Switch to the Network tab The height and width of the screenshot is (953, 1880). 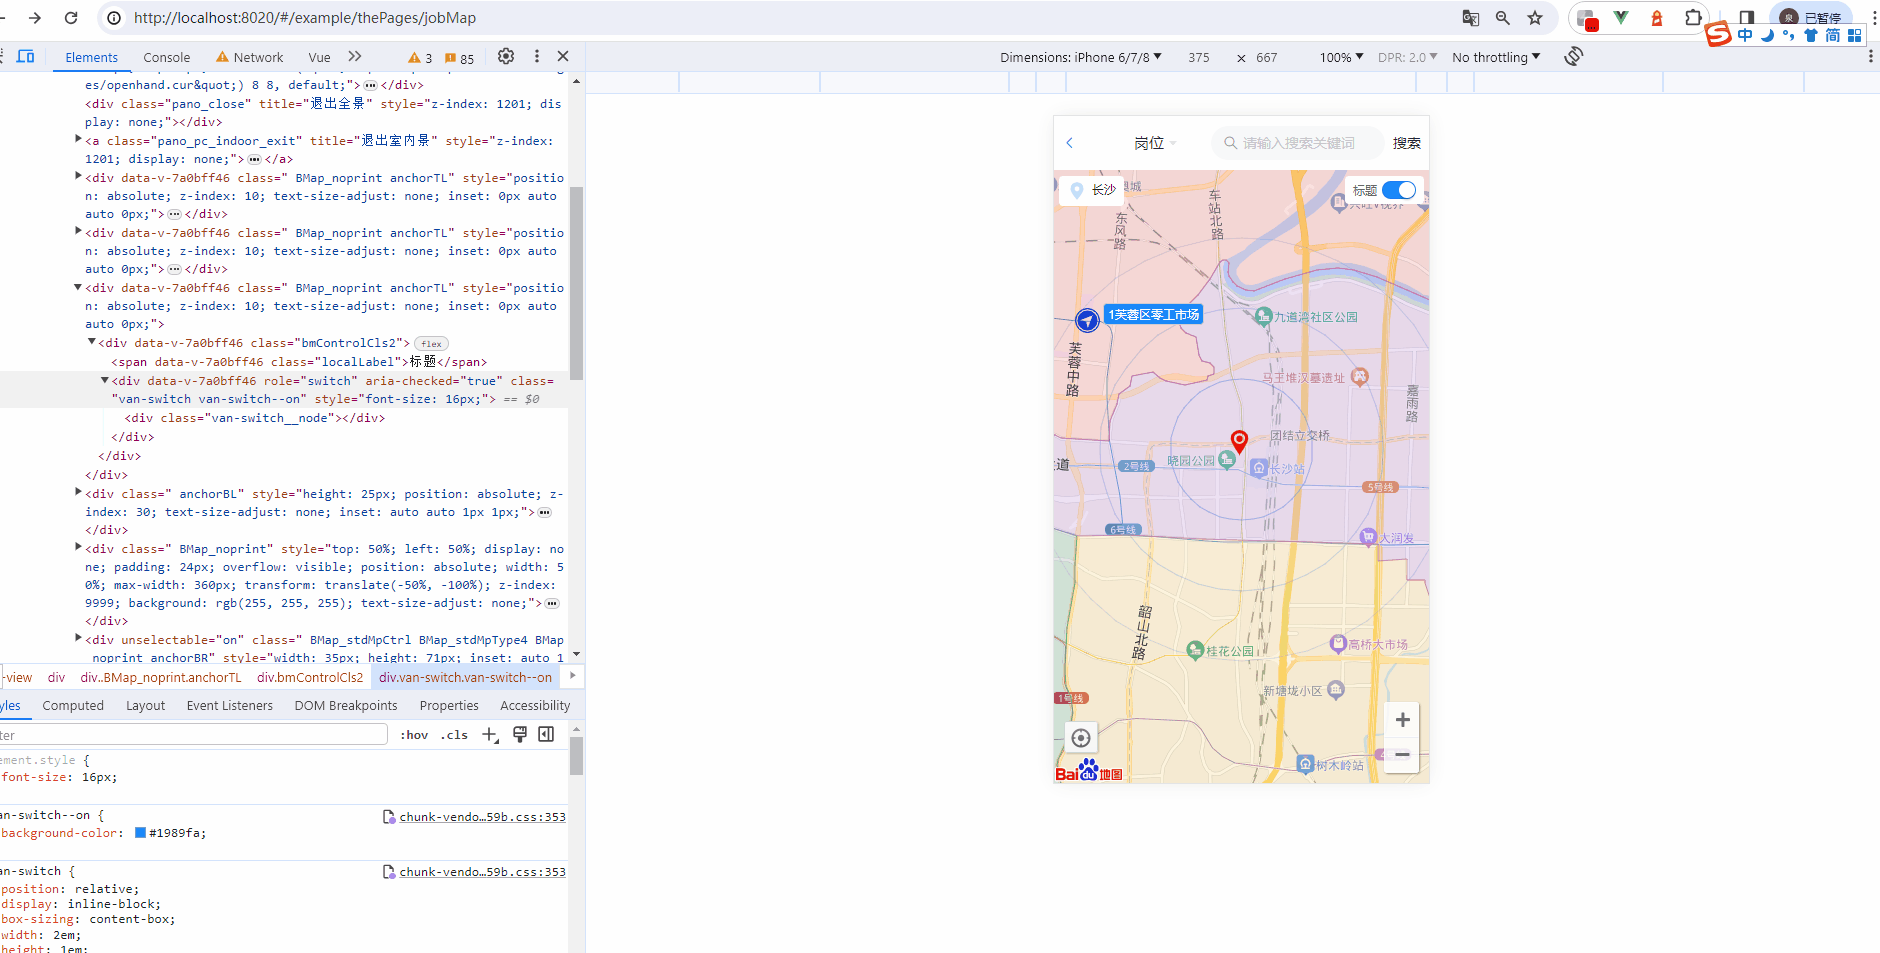[250, 57]
